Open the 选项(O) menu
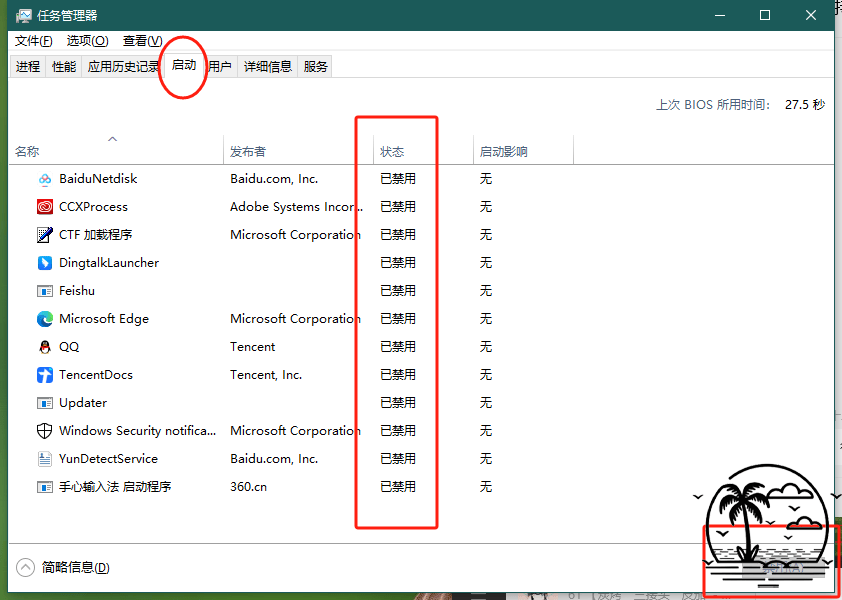 [88, 41]
